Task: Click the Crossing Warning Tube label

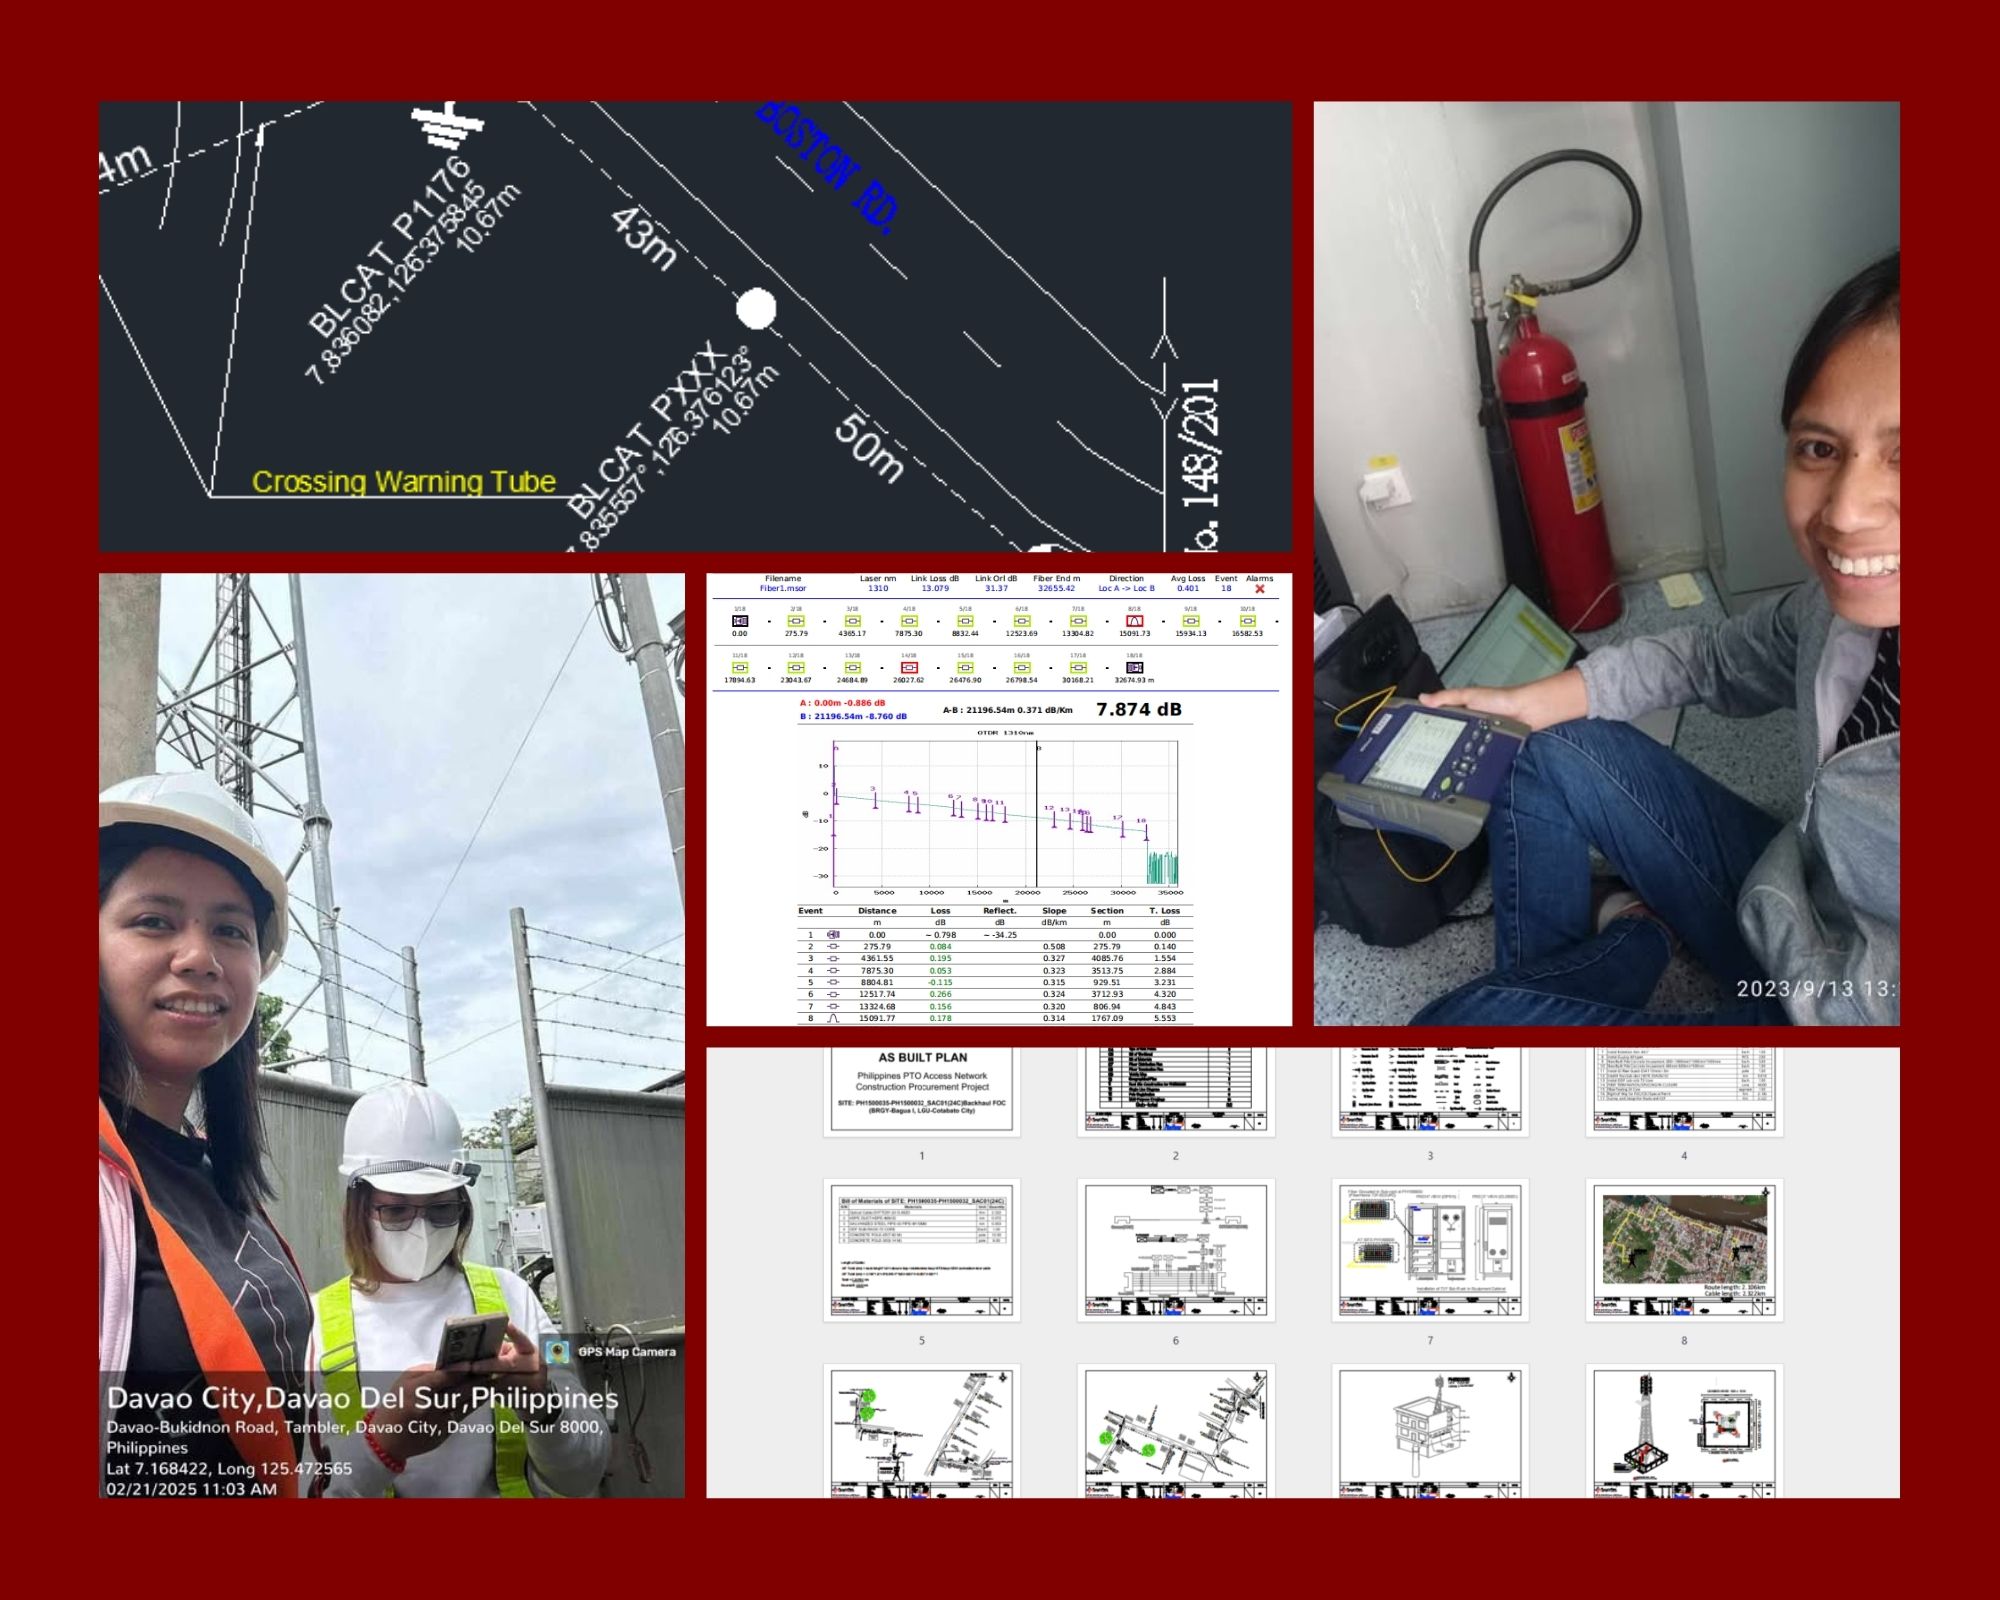Action: [x=403, y=482]
